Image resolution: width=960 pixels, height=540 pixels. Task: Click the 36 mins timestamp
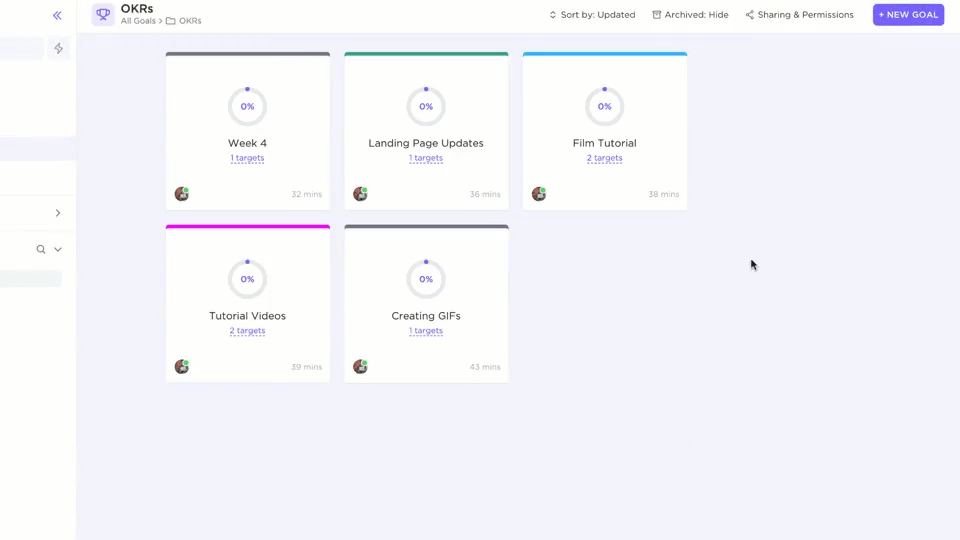[x=485, y=194]
